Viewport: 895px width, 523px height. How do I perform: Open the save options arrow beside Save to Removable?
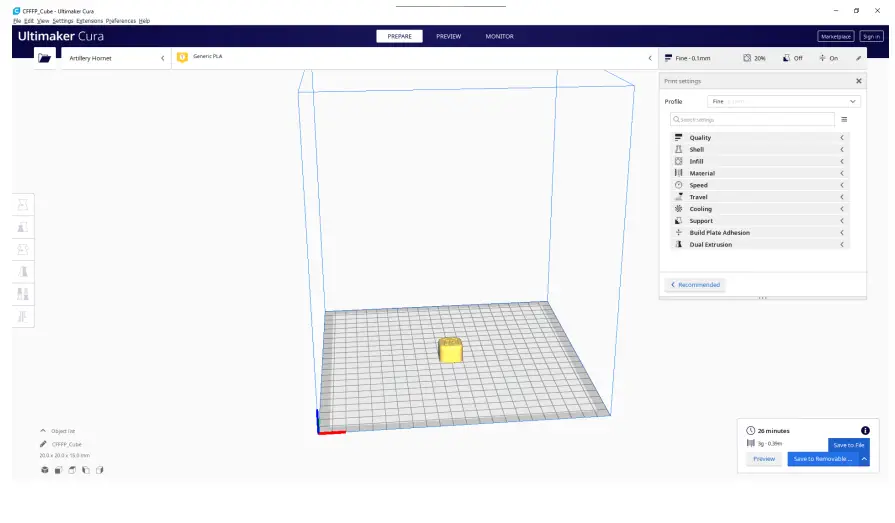click(x=864, y=459)
